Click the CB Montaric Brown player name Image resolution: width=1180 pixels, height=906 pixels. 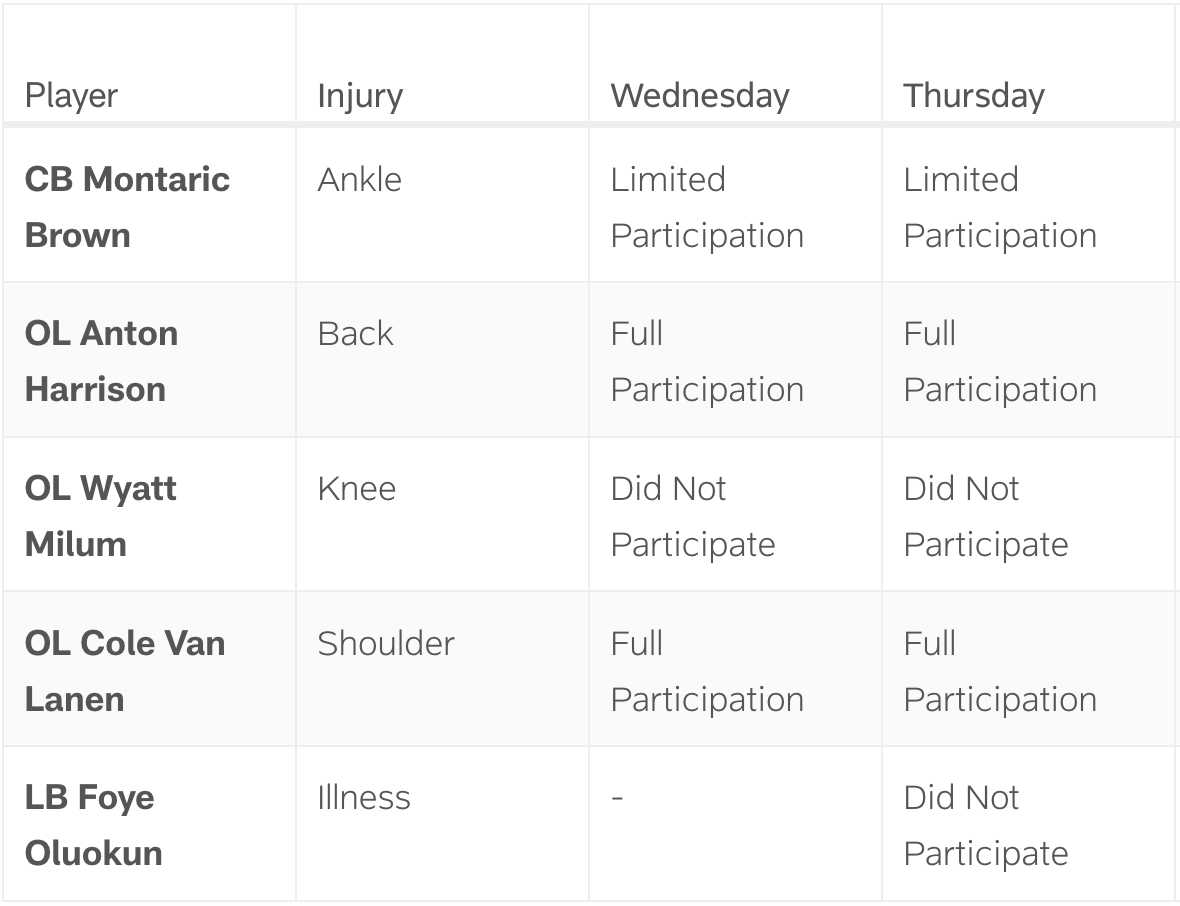[x=127, y=207]
